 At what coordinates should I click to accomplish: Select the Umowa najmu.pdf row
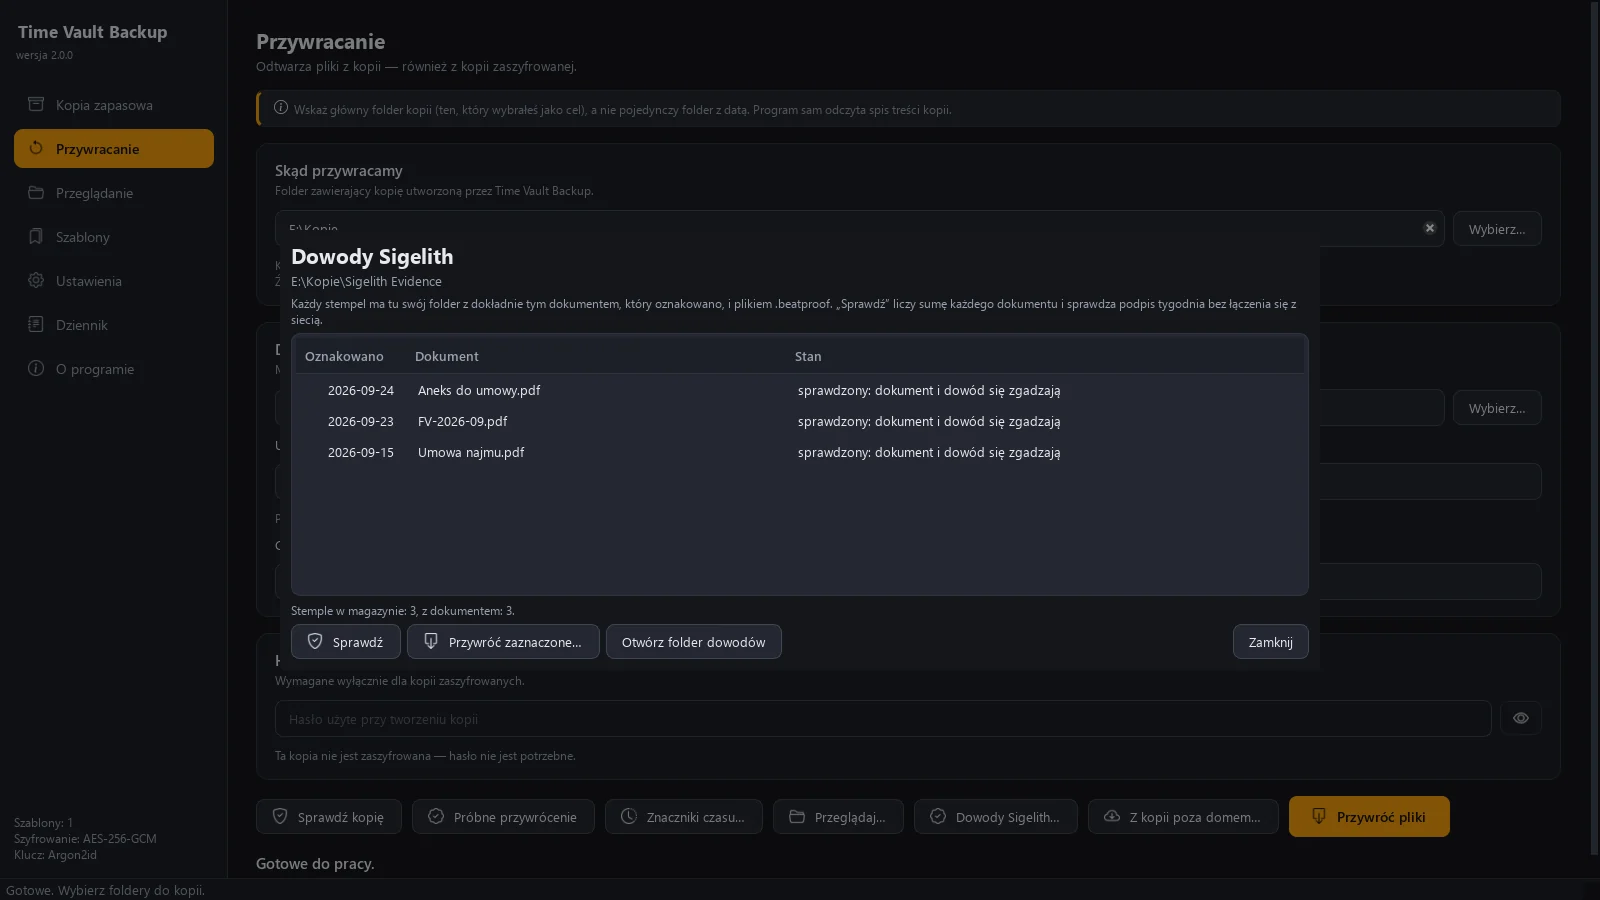coord(800,453)
